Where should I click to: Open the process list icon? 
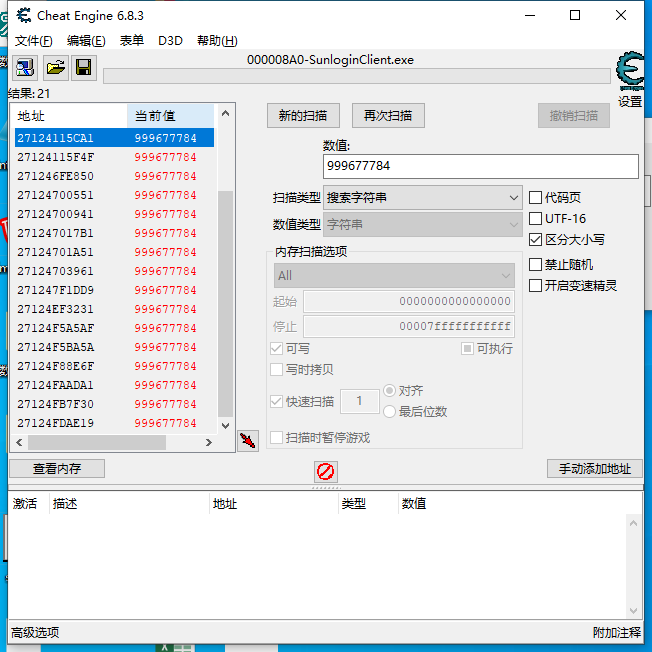click(x=25, y=67)
